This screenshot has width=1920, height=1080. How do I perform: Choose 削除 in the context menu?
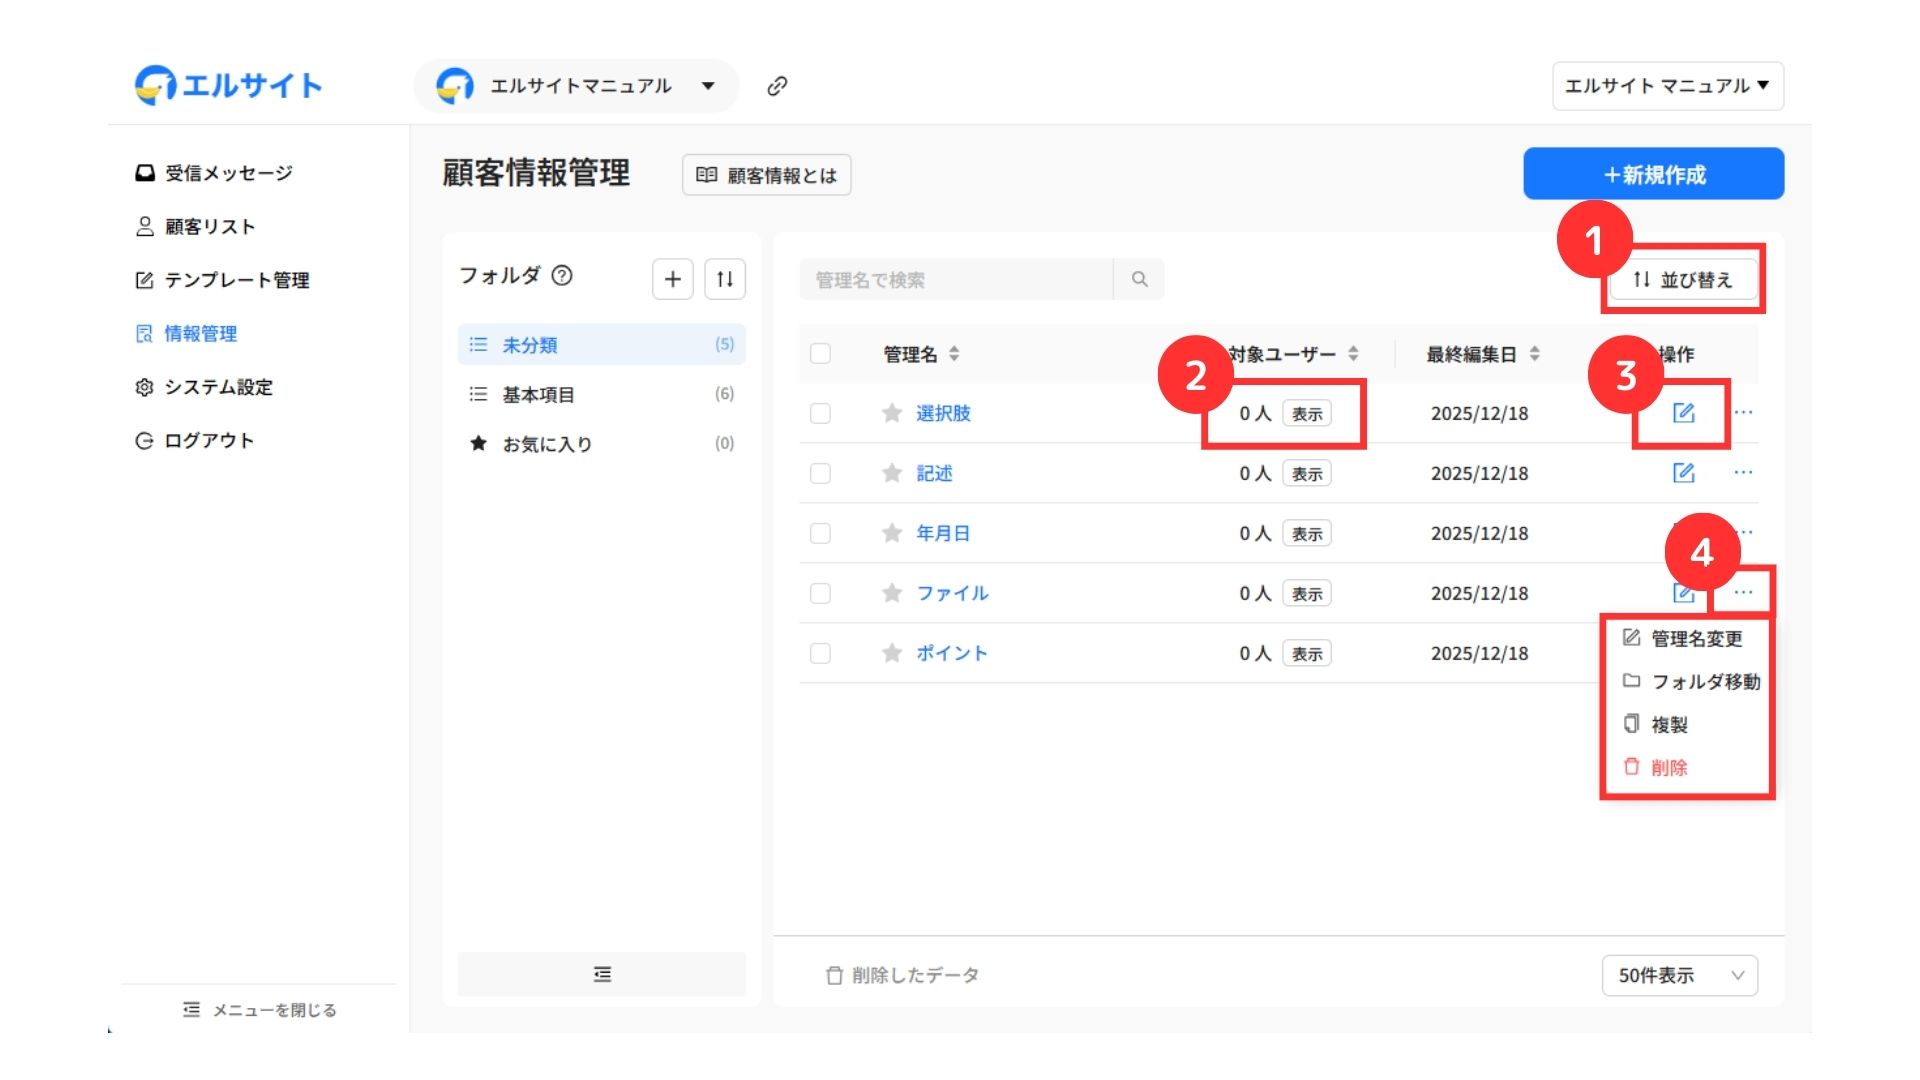coord(1669,767)
